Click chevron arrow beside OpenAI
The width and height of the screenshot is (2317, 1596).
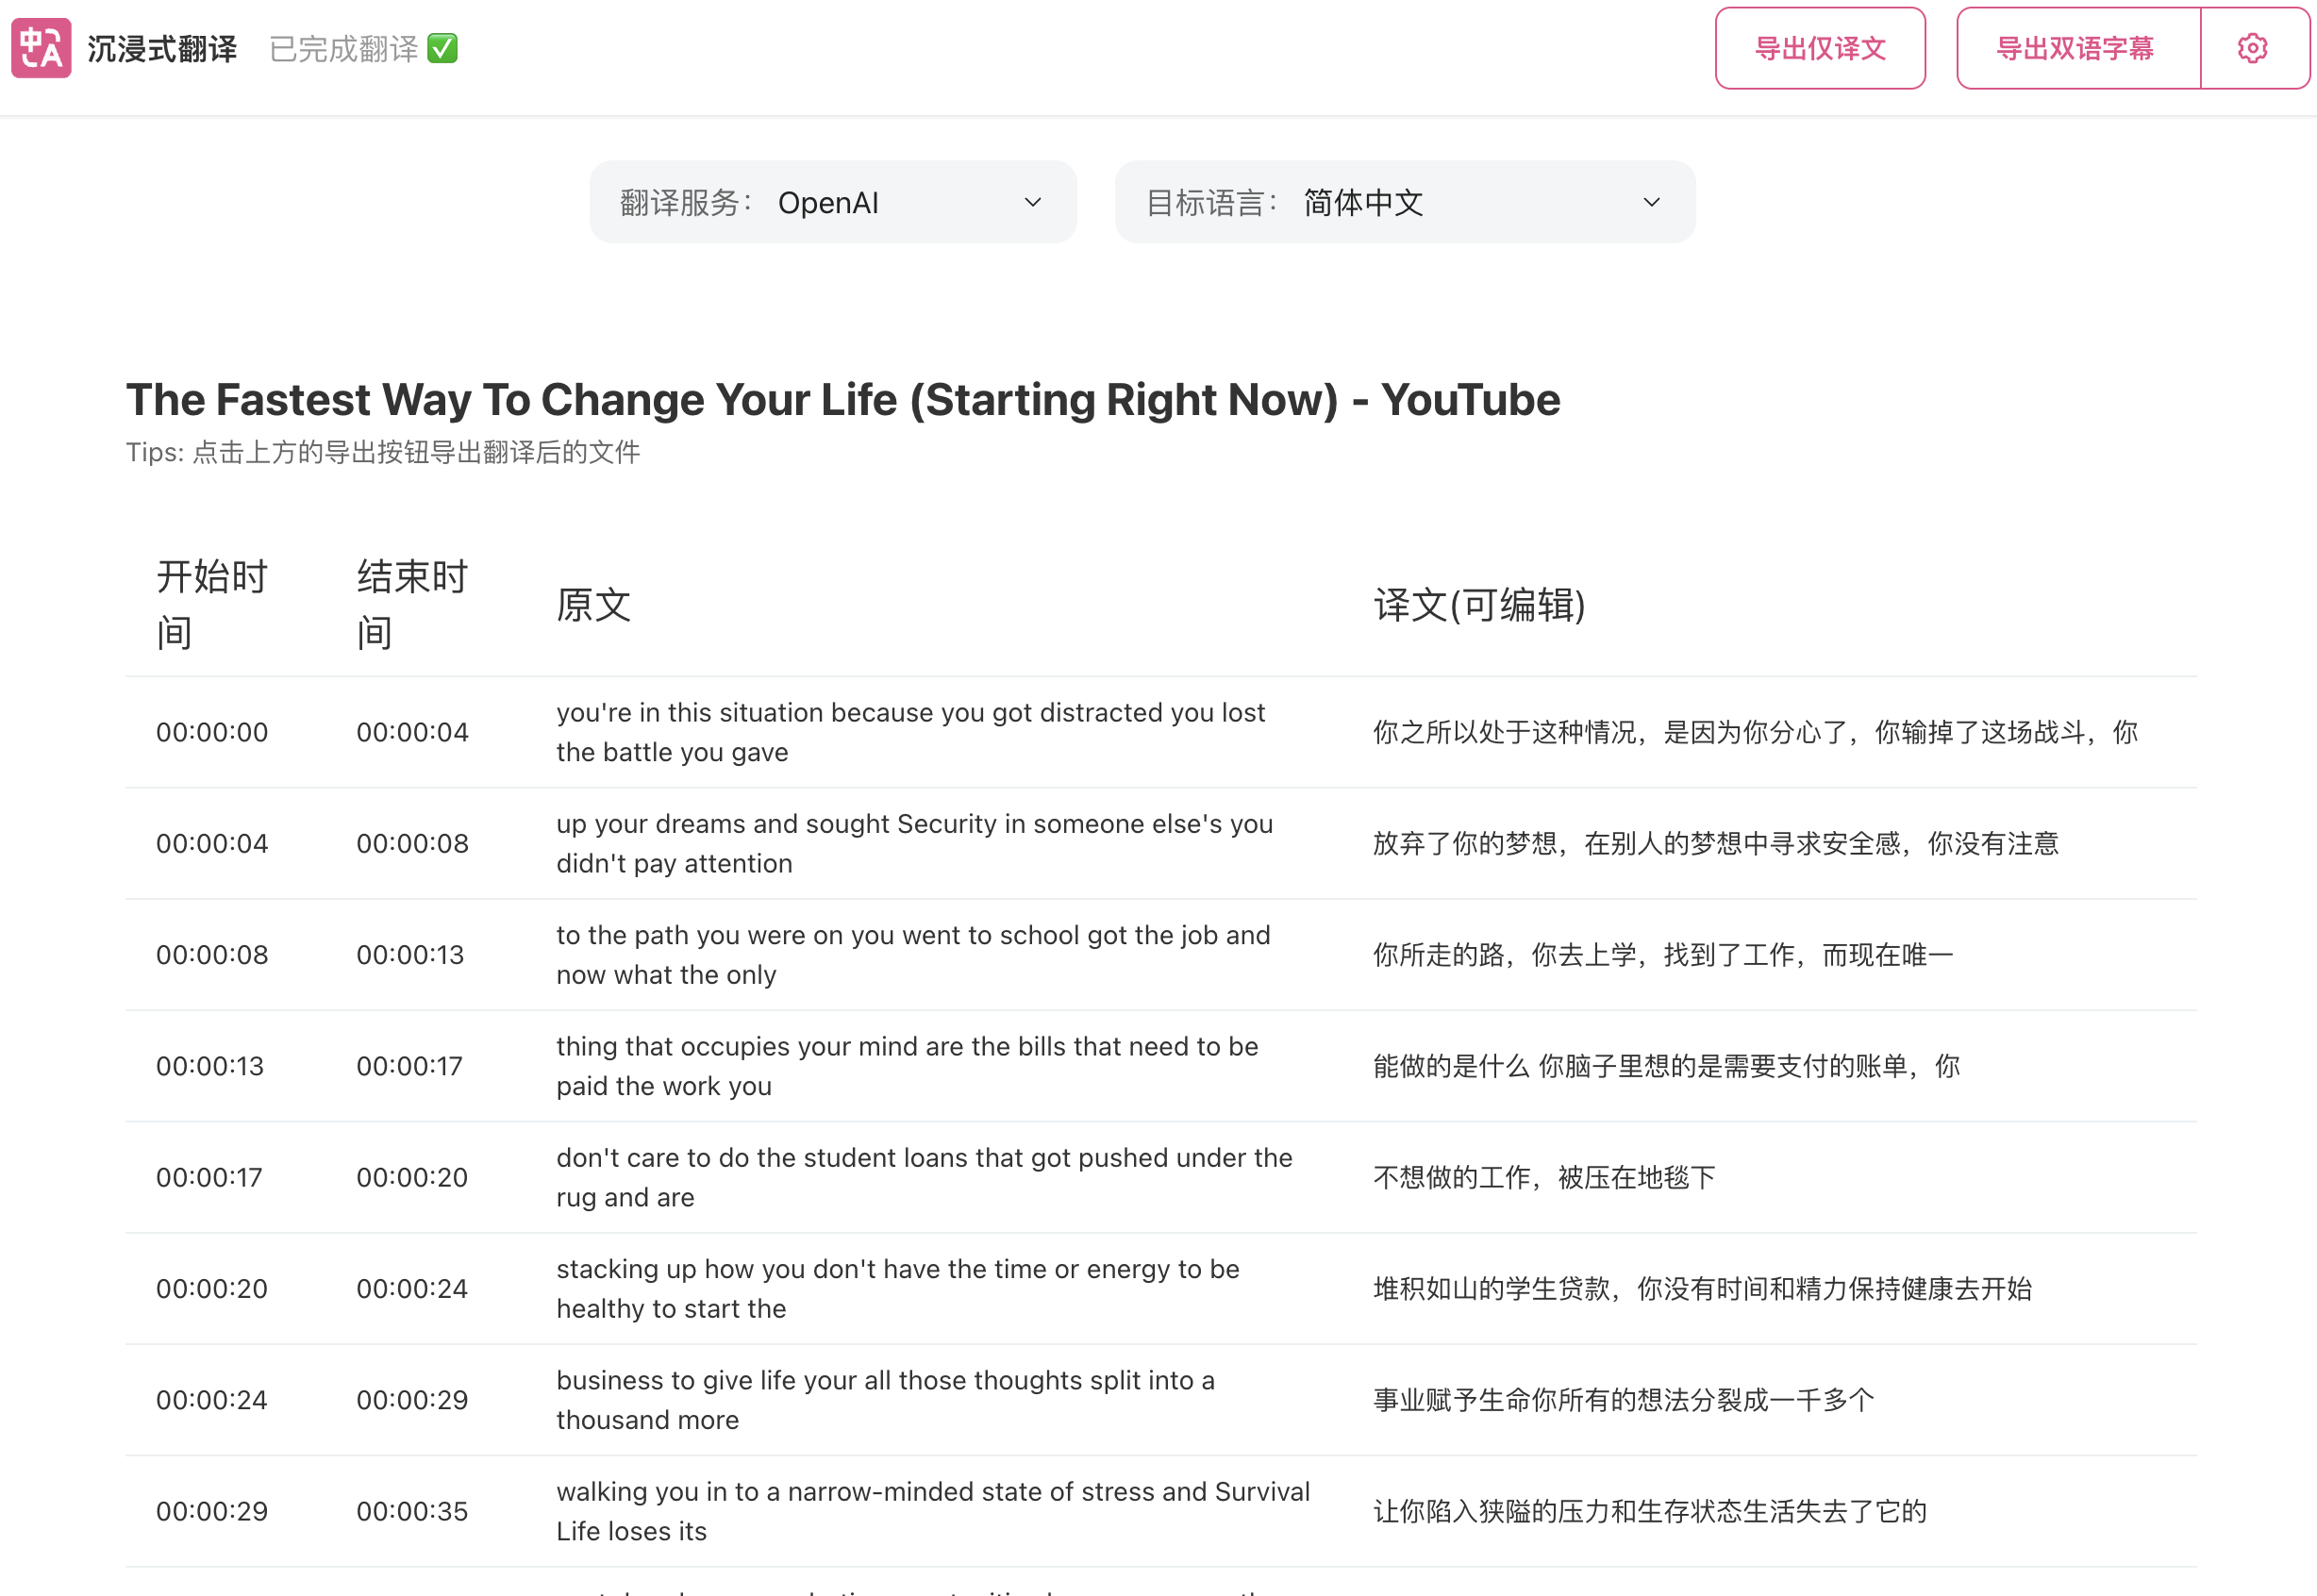pos(1033,202)
